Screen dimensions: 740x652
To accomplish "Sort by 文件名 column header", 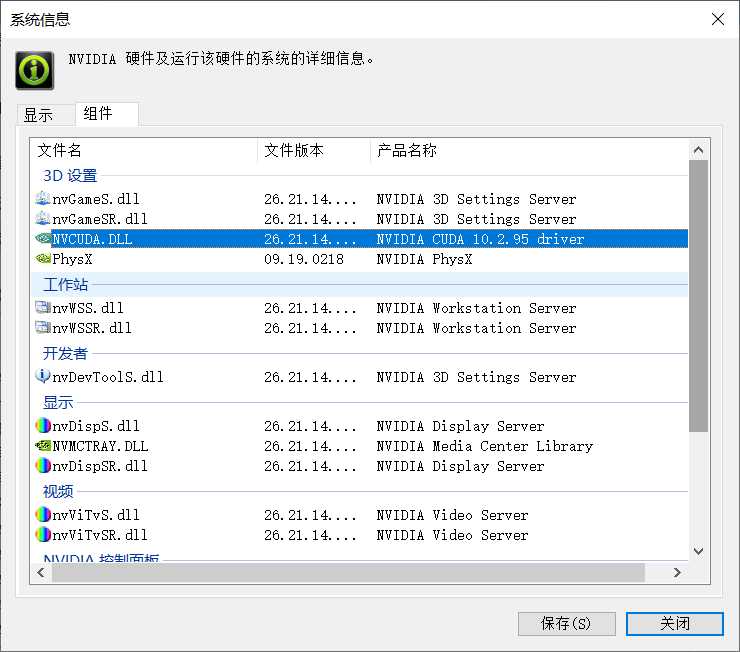I will [144, 150].
